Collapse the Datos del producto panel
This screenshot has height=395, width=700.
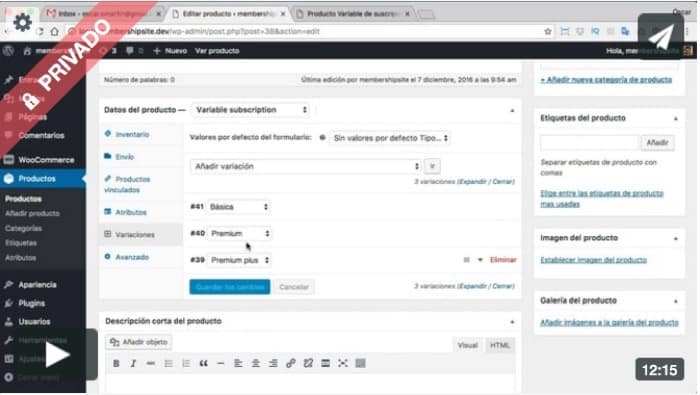512,110
